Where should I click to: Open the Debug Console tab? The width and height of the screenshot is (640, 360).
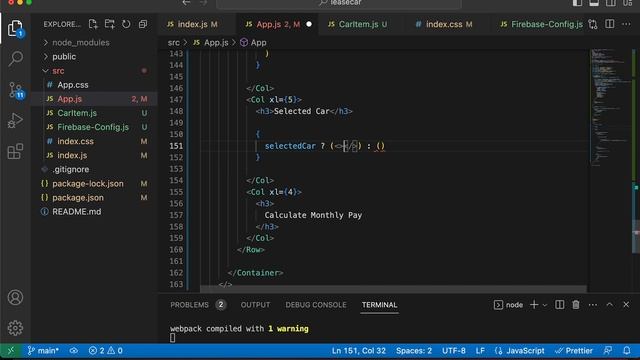click(316, 305)
